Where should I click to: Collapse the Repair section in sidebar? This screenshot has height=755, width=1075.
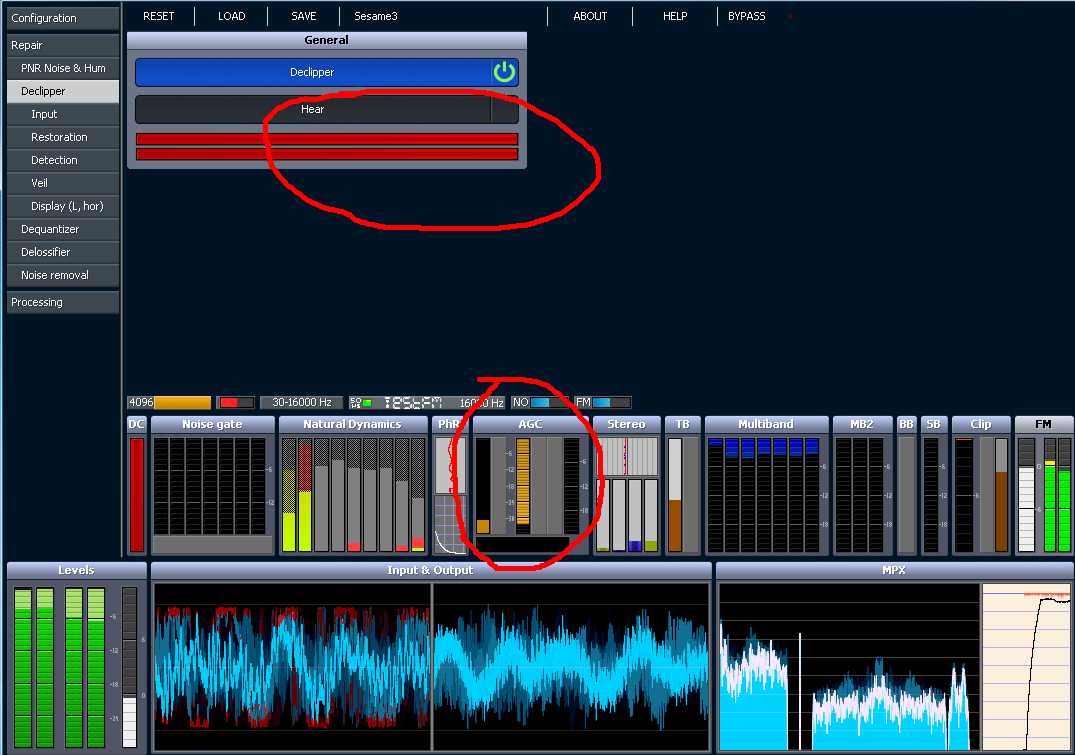coord(63,45)
